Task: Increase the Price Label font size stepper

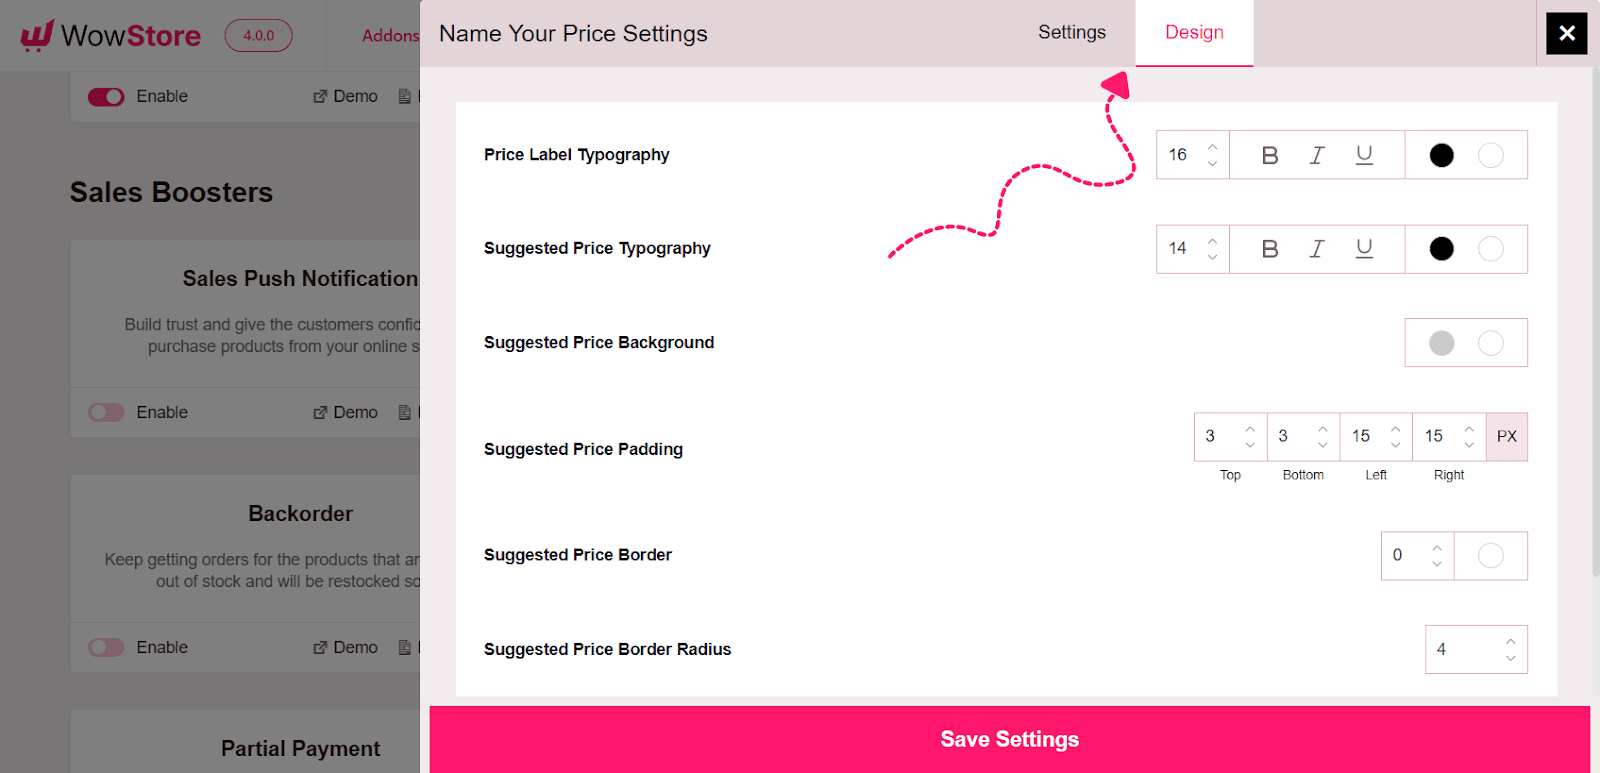Action: click(x=1212, y=147)
